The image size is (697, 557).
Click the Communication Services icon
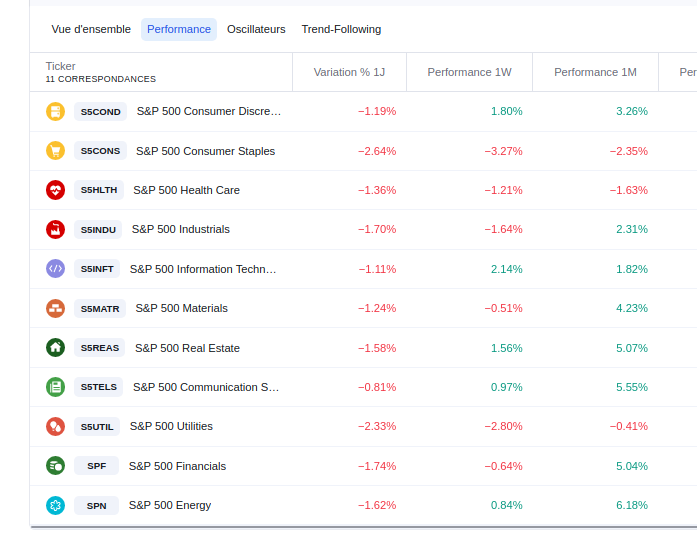tap(55, 387)
